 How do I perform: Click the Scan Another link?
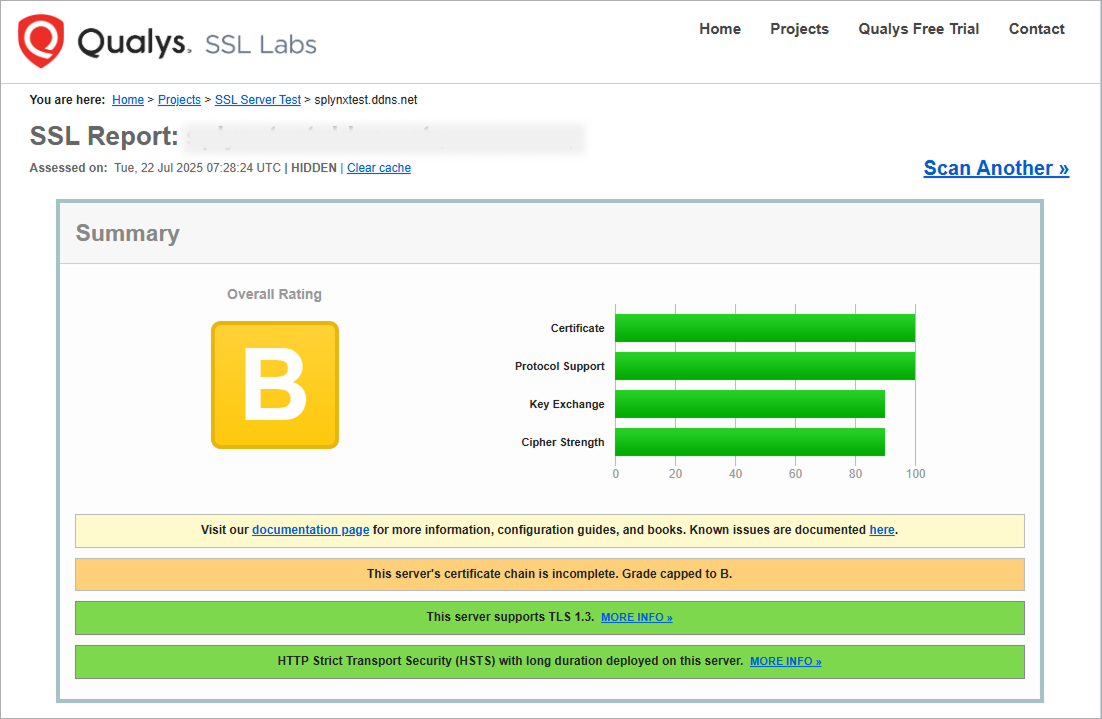point(996,168)
